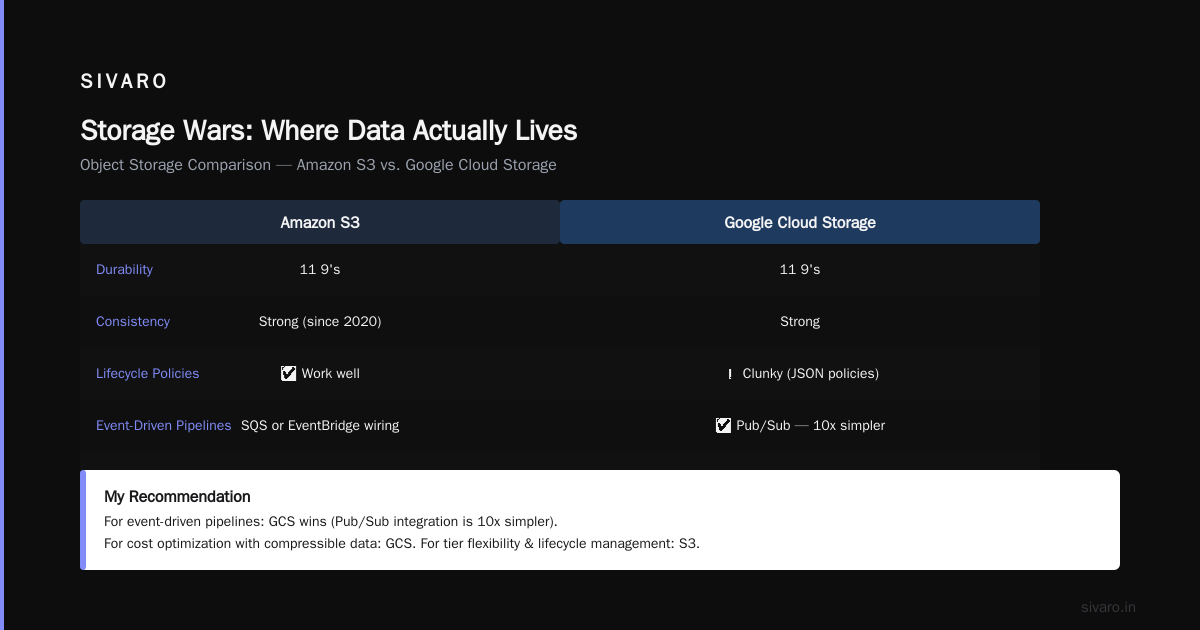Select the Google Cloud Storage column header
Screen dimensions: 1200x630
click(x=800, y=222)
